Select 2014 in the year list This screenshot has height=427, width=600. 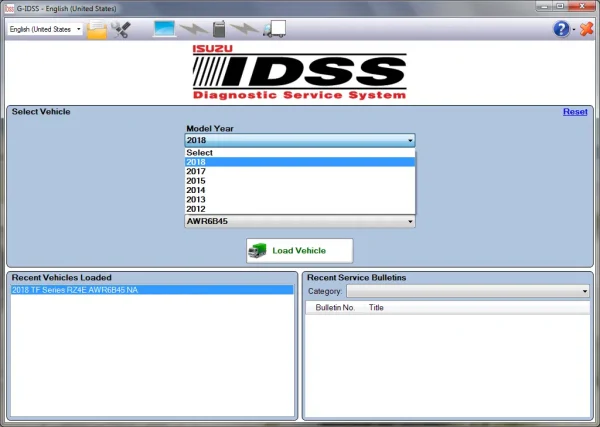pyautogui.click(x=300, y=190)
